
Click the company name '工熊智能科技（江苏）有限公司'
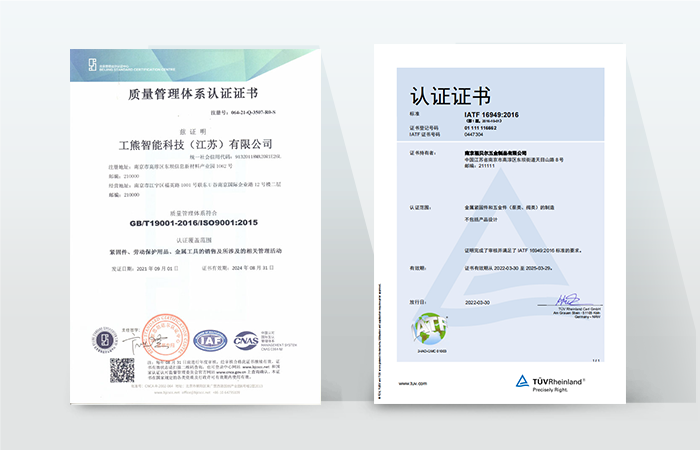pos(195,145)
